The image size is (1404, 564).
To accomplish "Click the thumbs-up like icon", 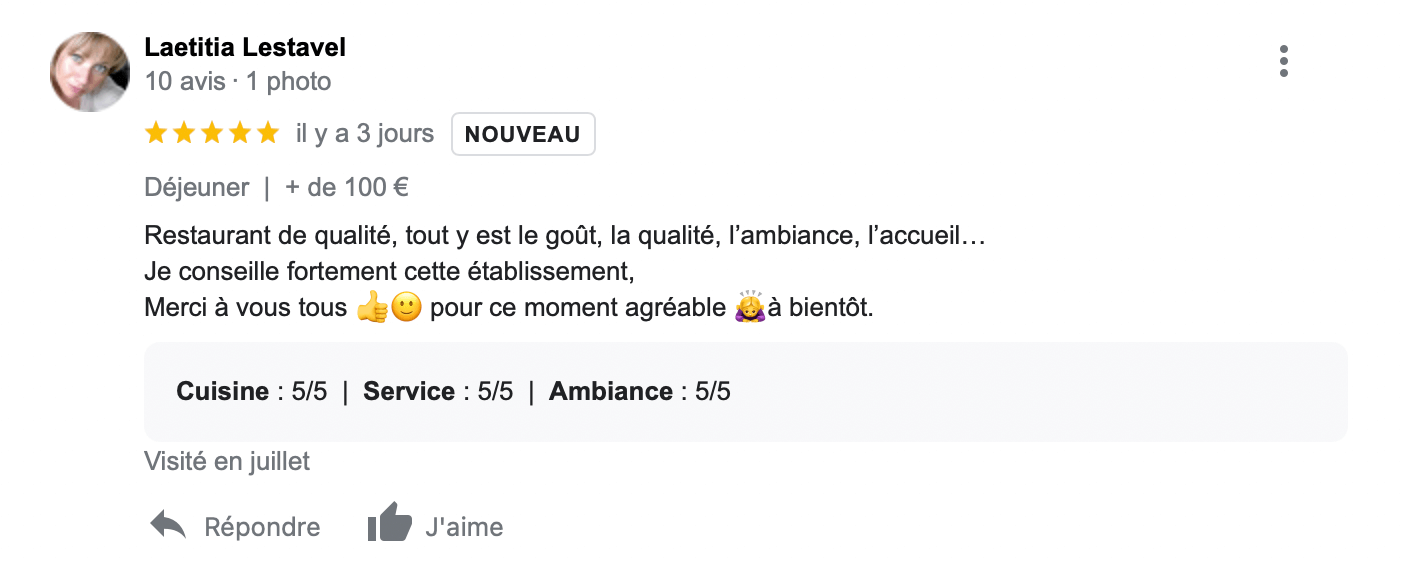I will coord(389,523).
